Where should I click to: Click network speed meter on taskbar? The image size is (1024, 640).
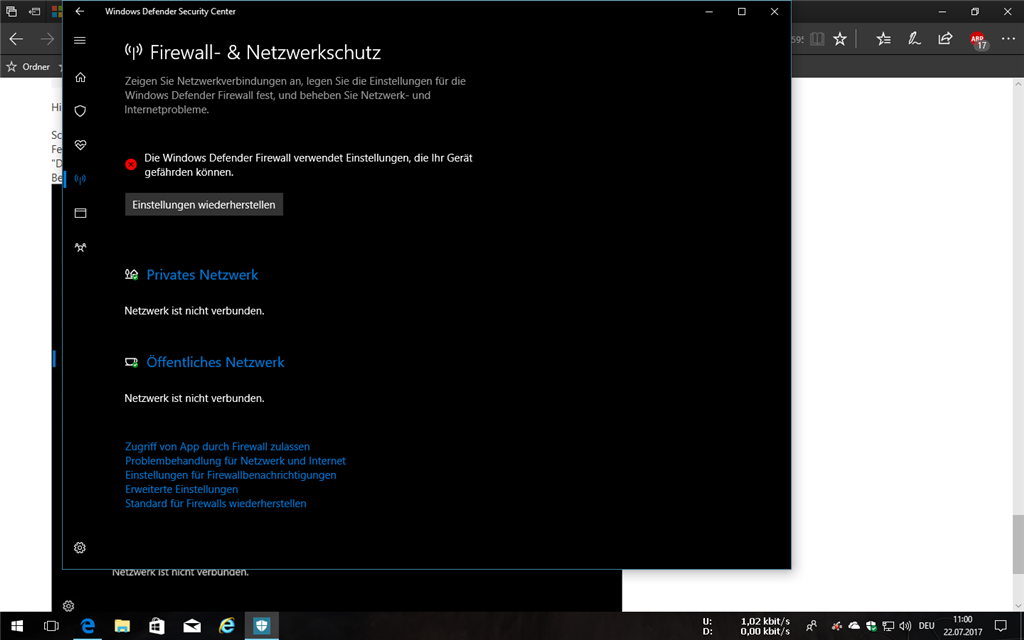tap(746, 626)
